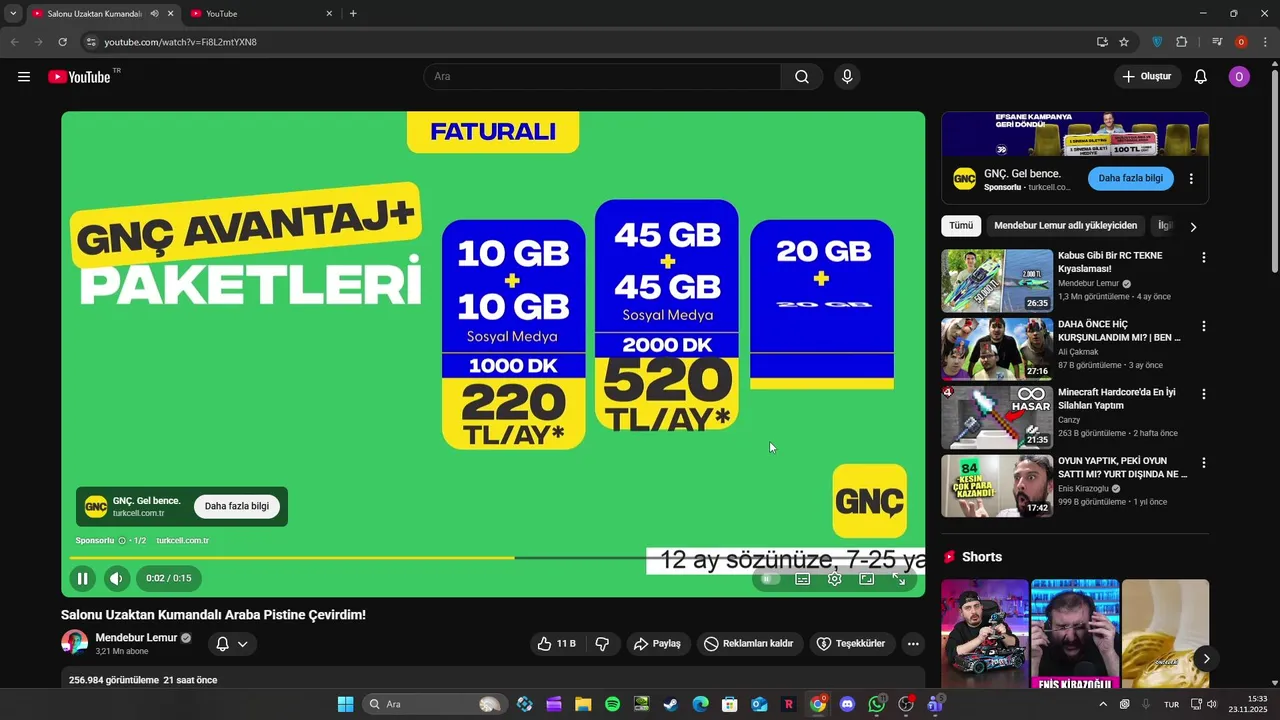This screenshot has height=720, width=1280.
Task: Switch to theater mode view
Action: click(x=867, y=579)
